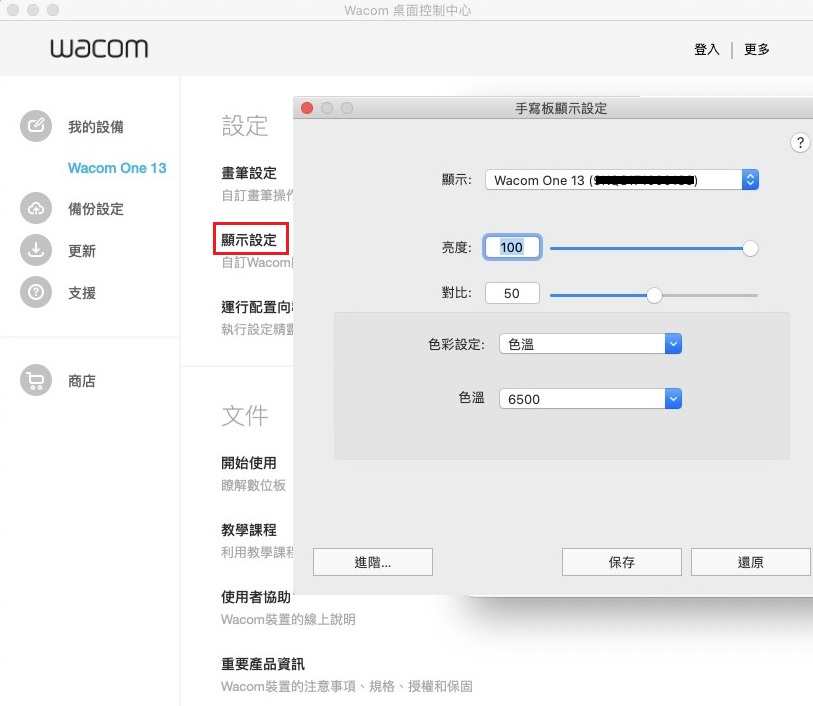
Task: Open the 我的設備 sidebar item
Action: coord(96,126)
